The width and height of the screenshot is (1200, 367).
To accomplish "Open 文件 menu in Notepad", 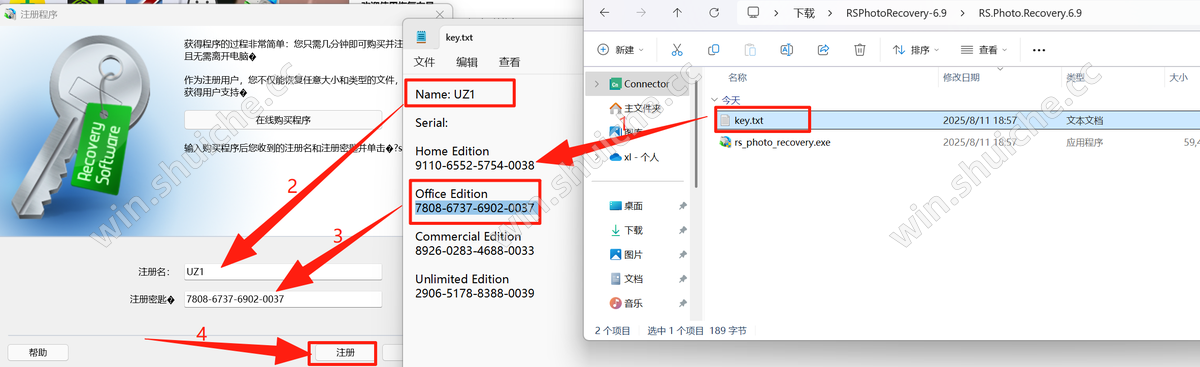I will pyautogui.click(x=424, y=62).
